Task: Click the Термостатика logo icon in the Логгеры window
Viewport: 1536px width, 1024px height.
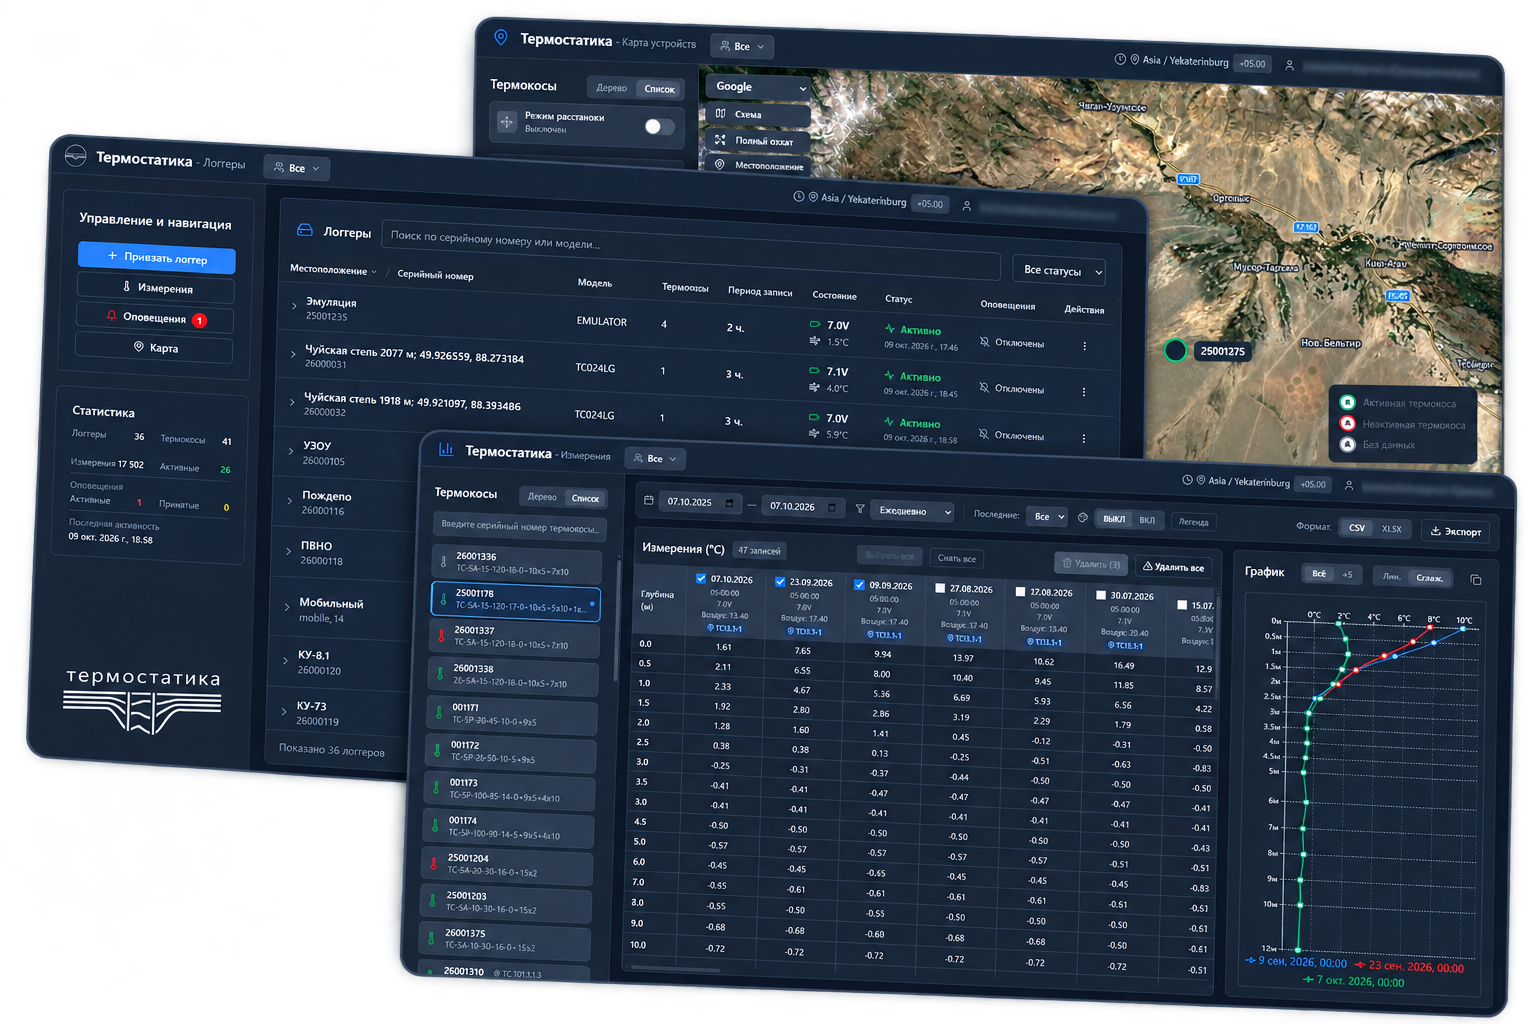Action: coord(76,155)
